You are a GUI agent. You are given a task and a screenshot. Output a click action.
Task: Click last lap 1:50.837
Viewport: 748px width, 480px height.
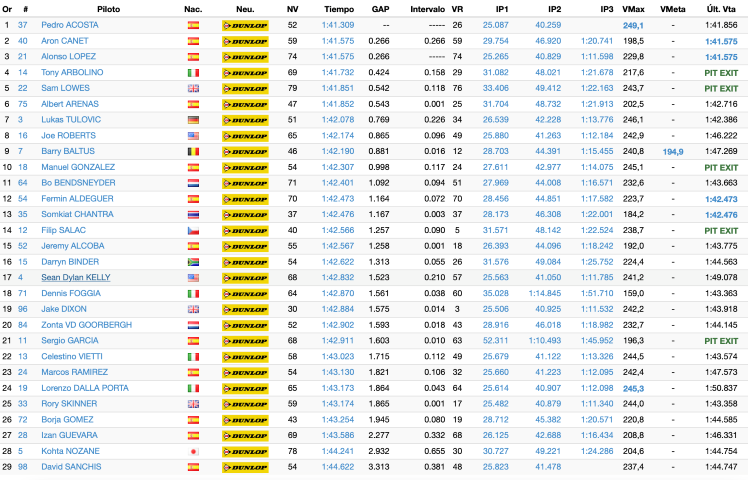pos(721,388)
